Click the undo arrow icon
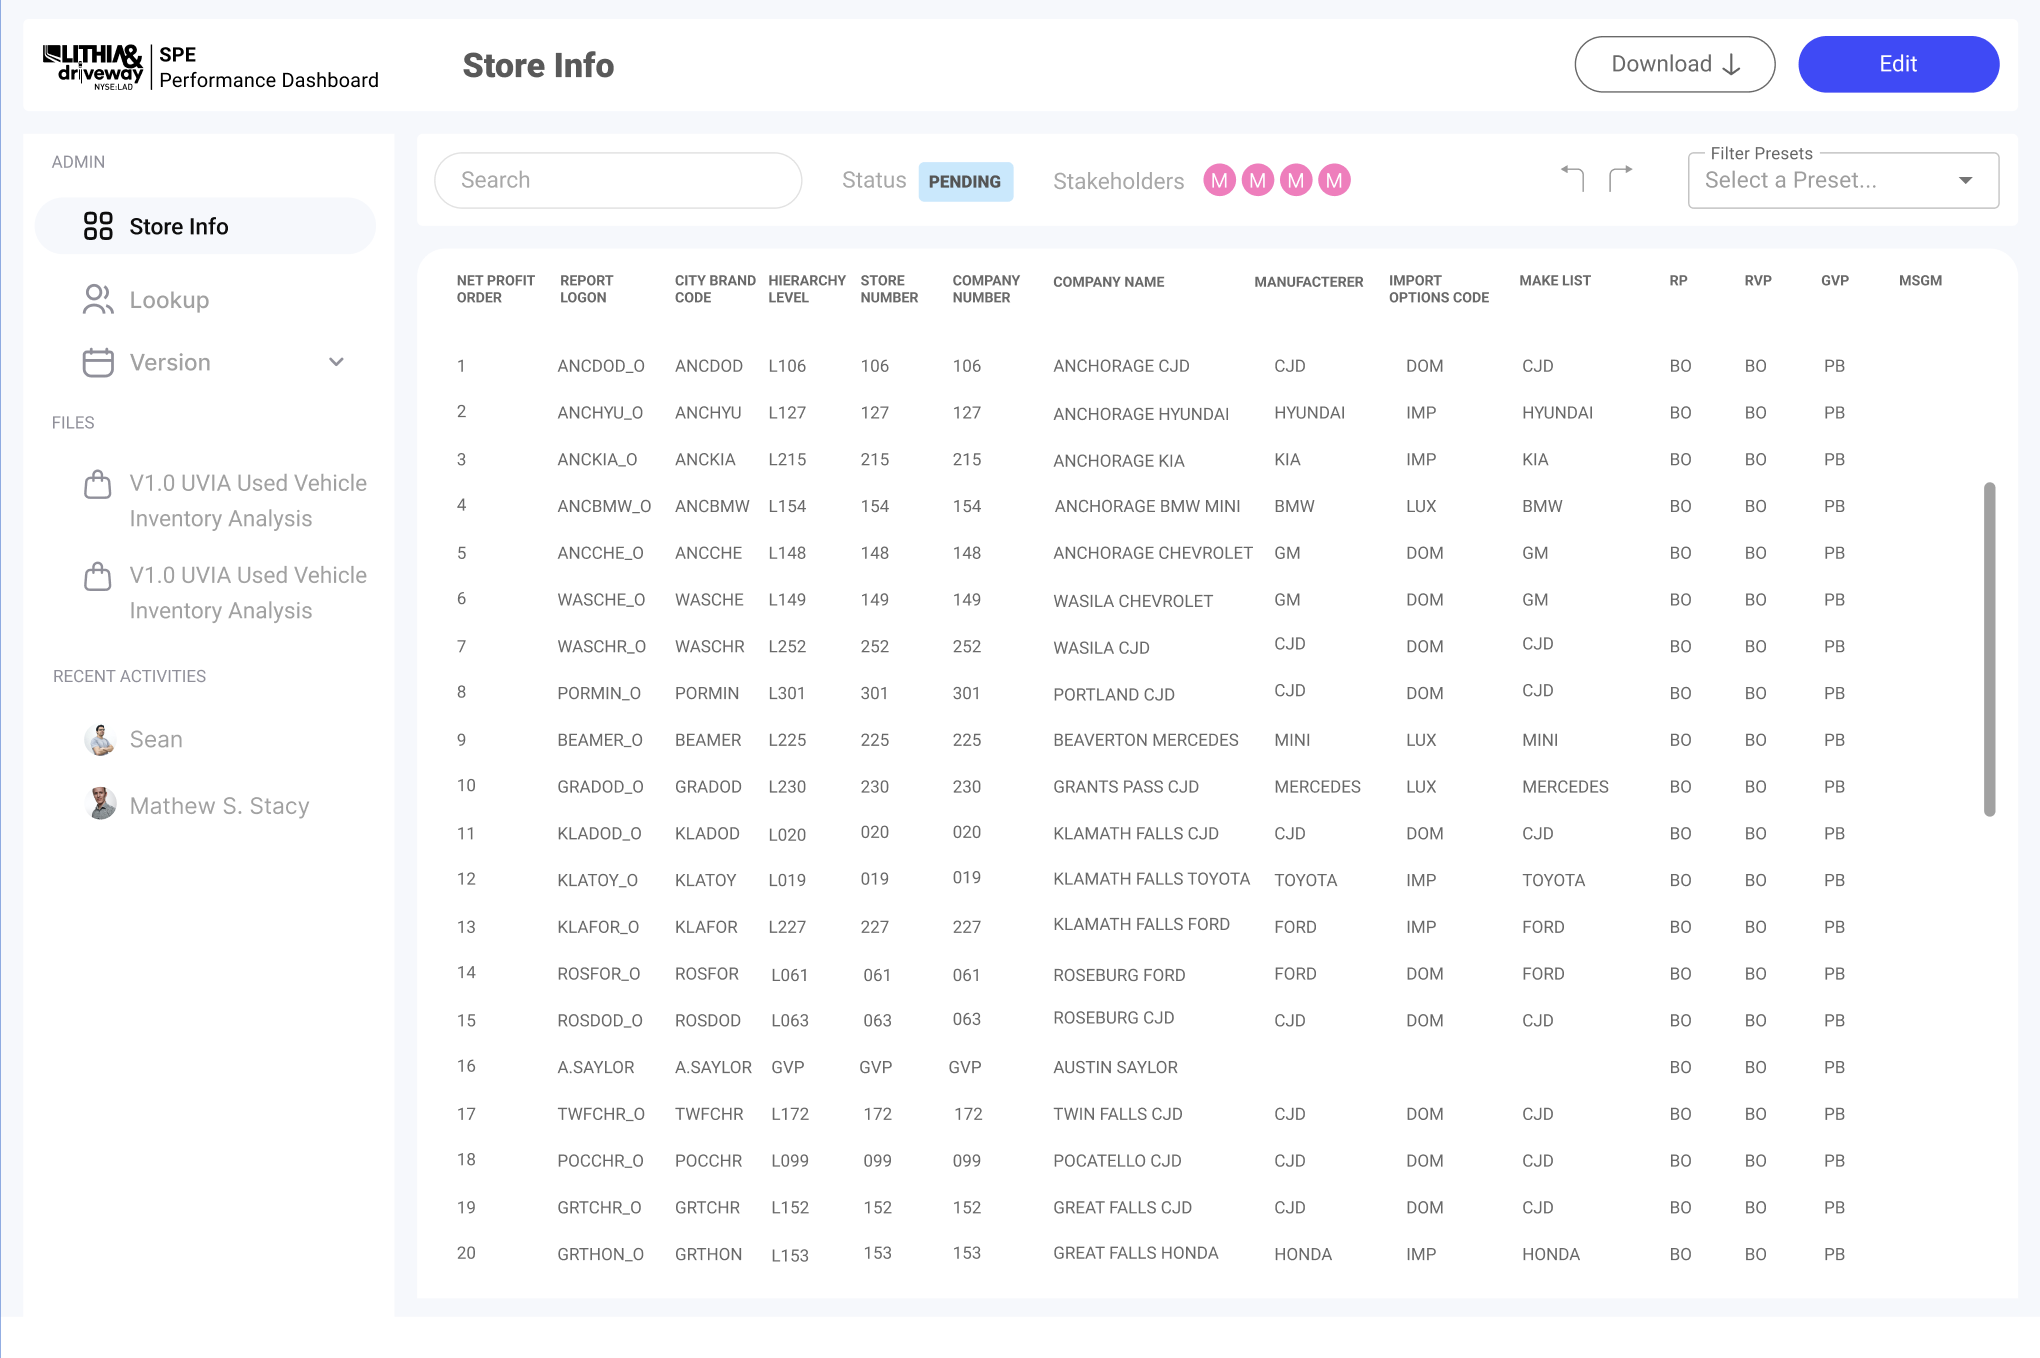 1573,179
